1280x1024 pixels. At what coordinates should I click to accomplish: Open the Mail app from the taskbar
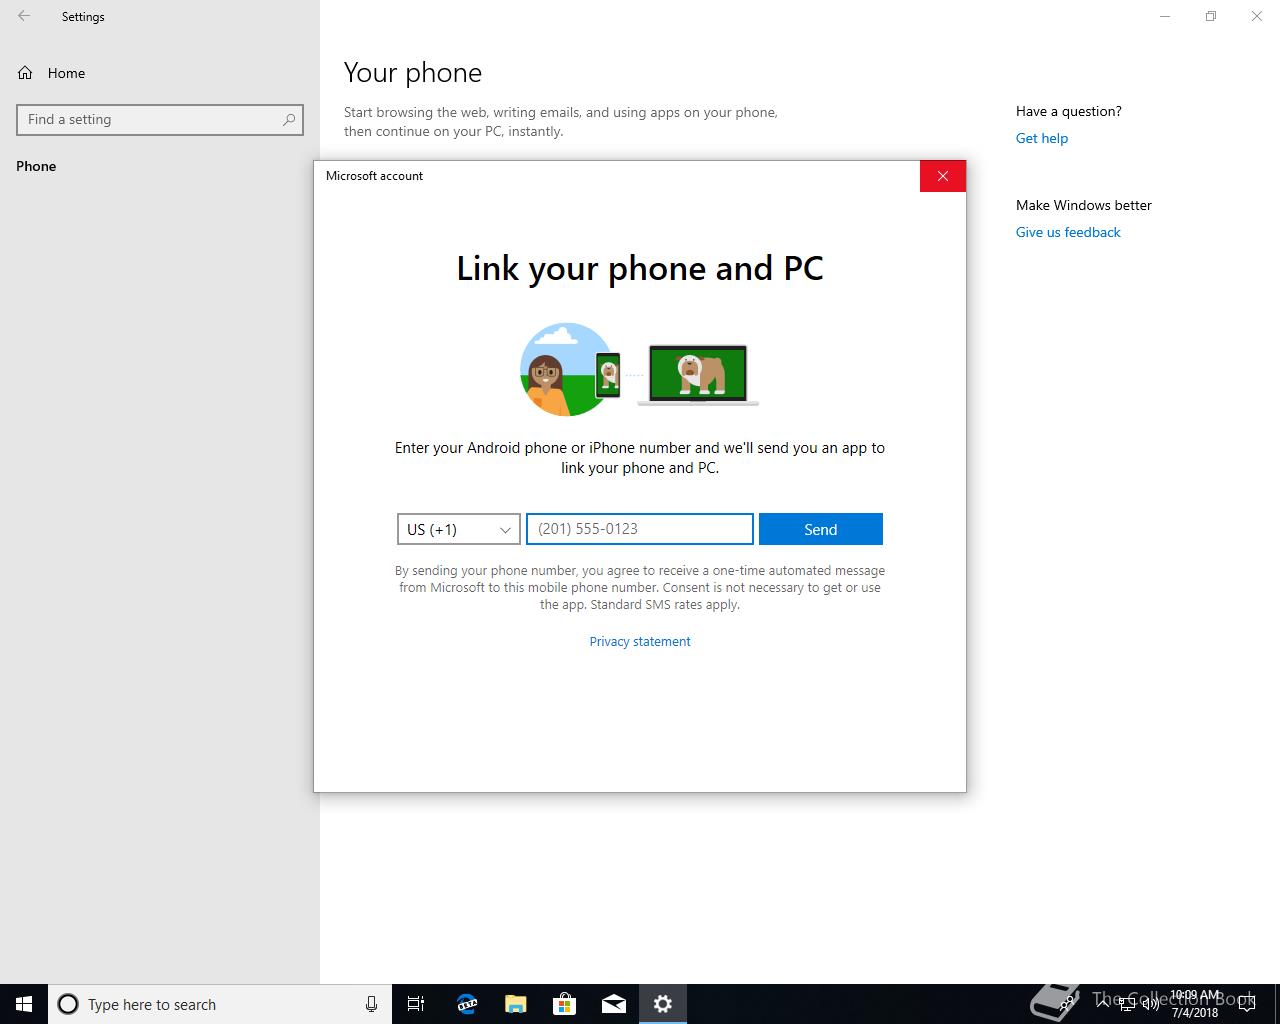coord(613,1004)
